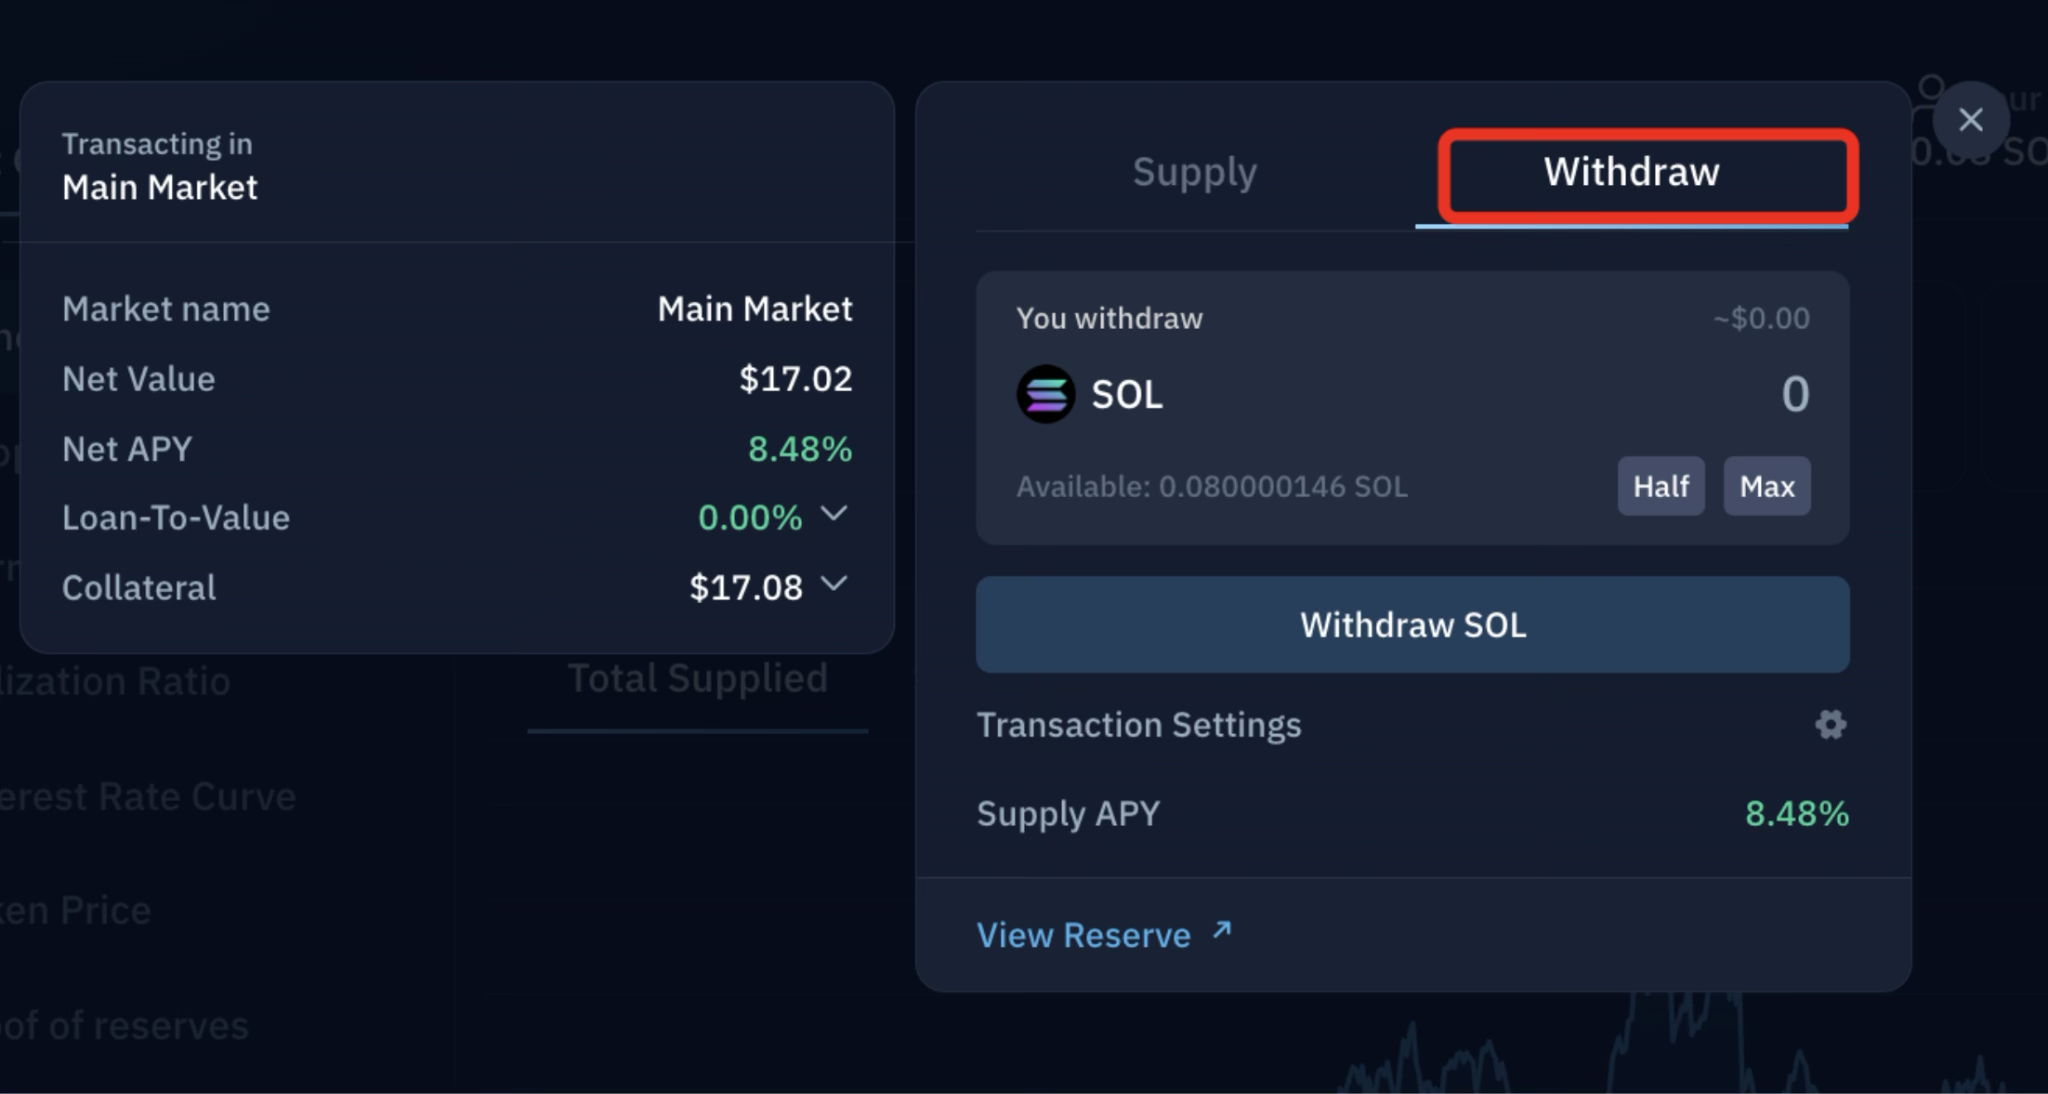Click the Withdraw SOL button

1412,625
